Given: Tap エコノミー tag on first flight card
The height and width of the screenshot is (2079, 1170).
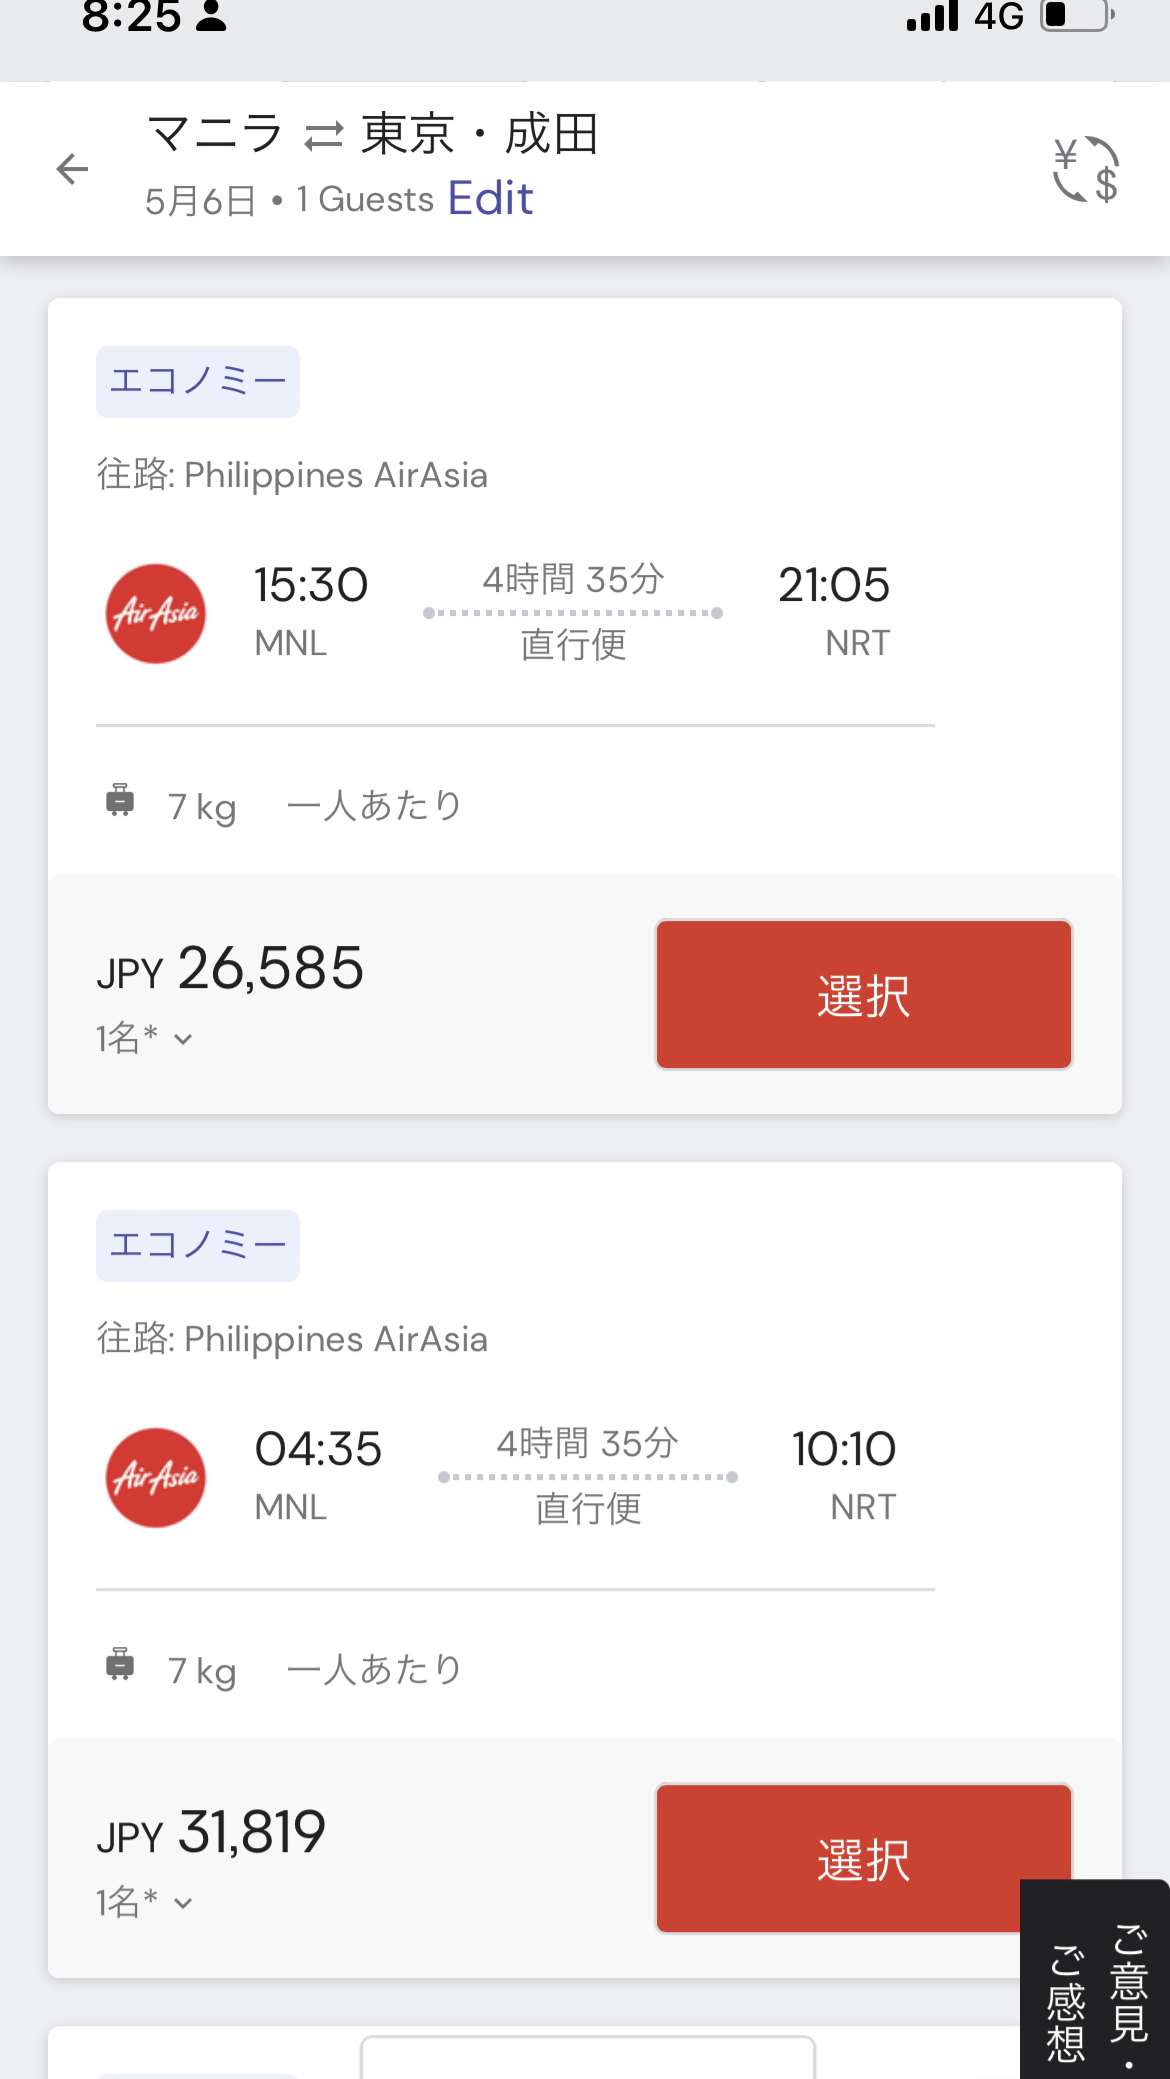Looking at the screenshot, I should tap(198, 382).
